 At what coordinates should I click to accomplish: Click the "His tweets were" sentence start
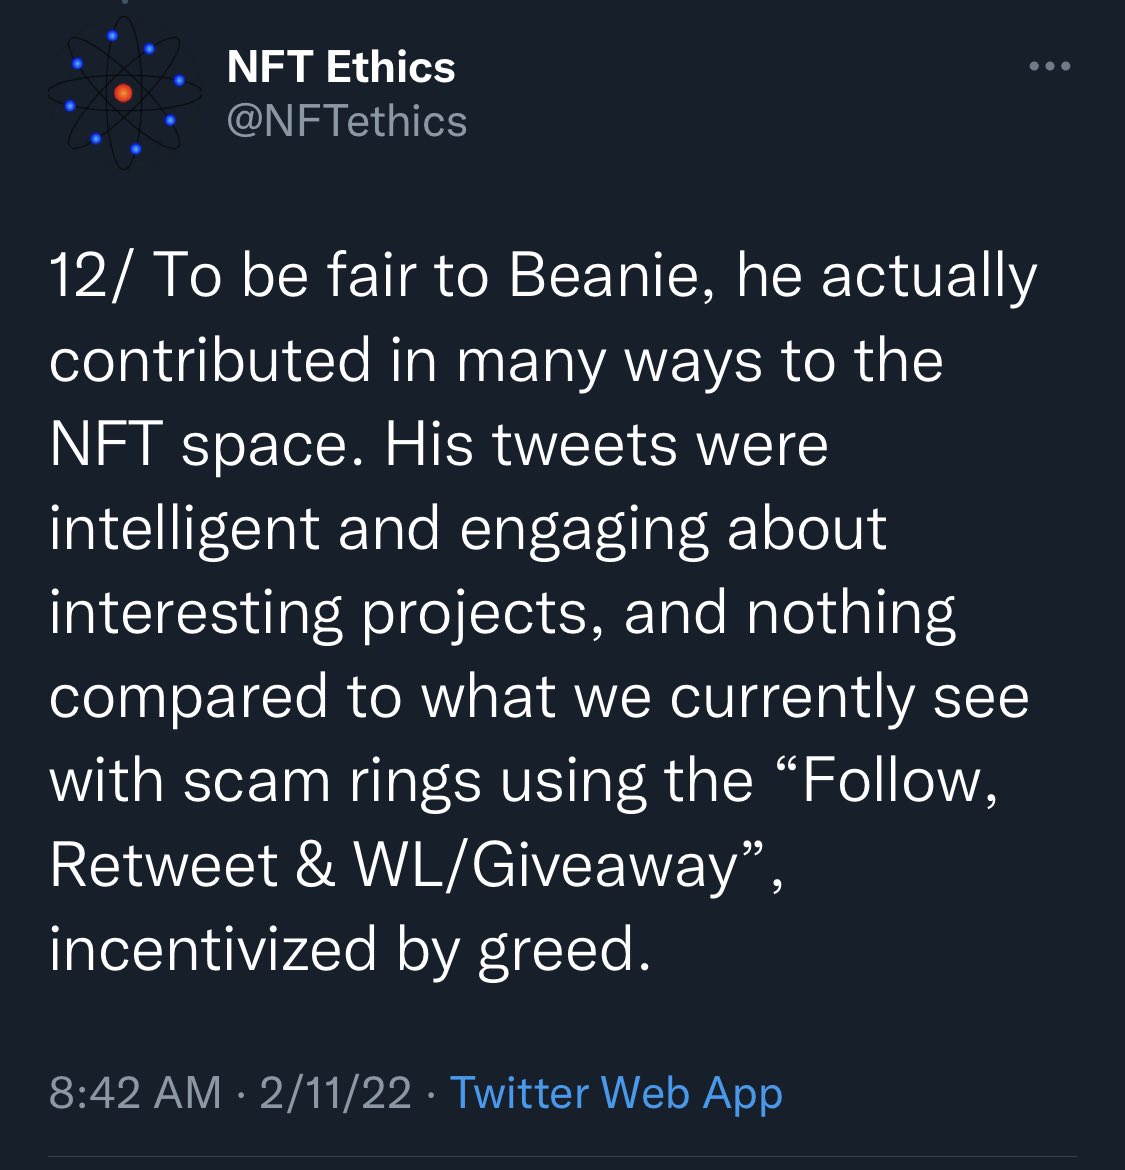606,444
